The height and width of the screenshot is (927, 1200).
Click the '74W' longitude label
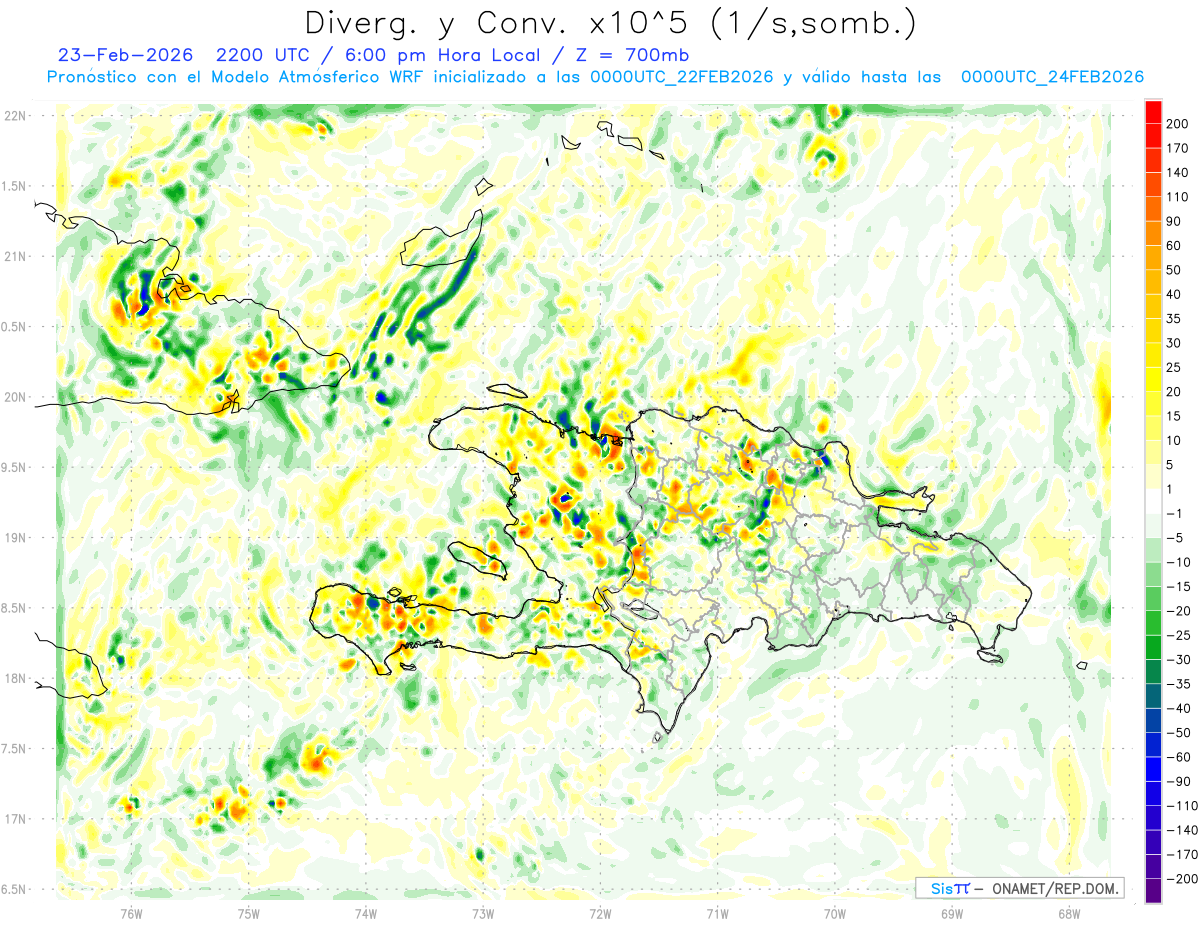(x=365, y=914)
